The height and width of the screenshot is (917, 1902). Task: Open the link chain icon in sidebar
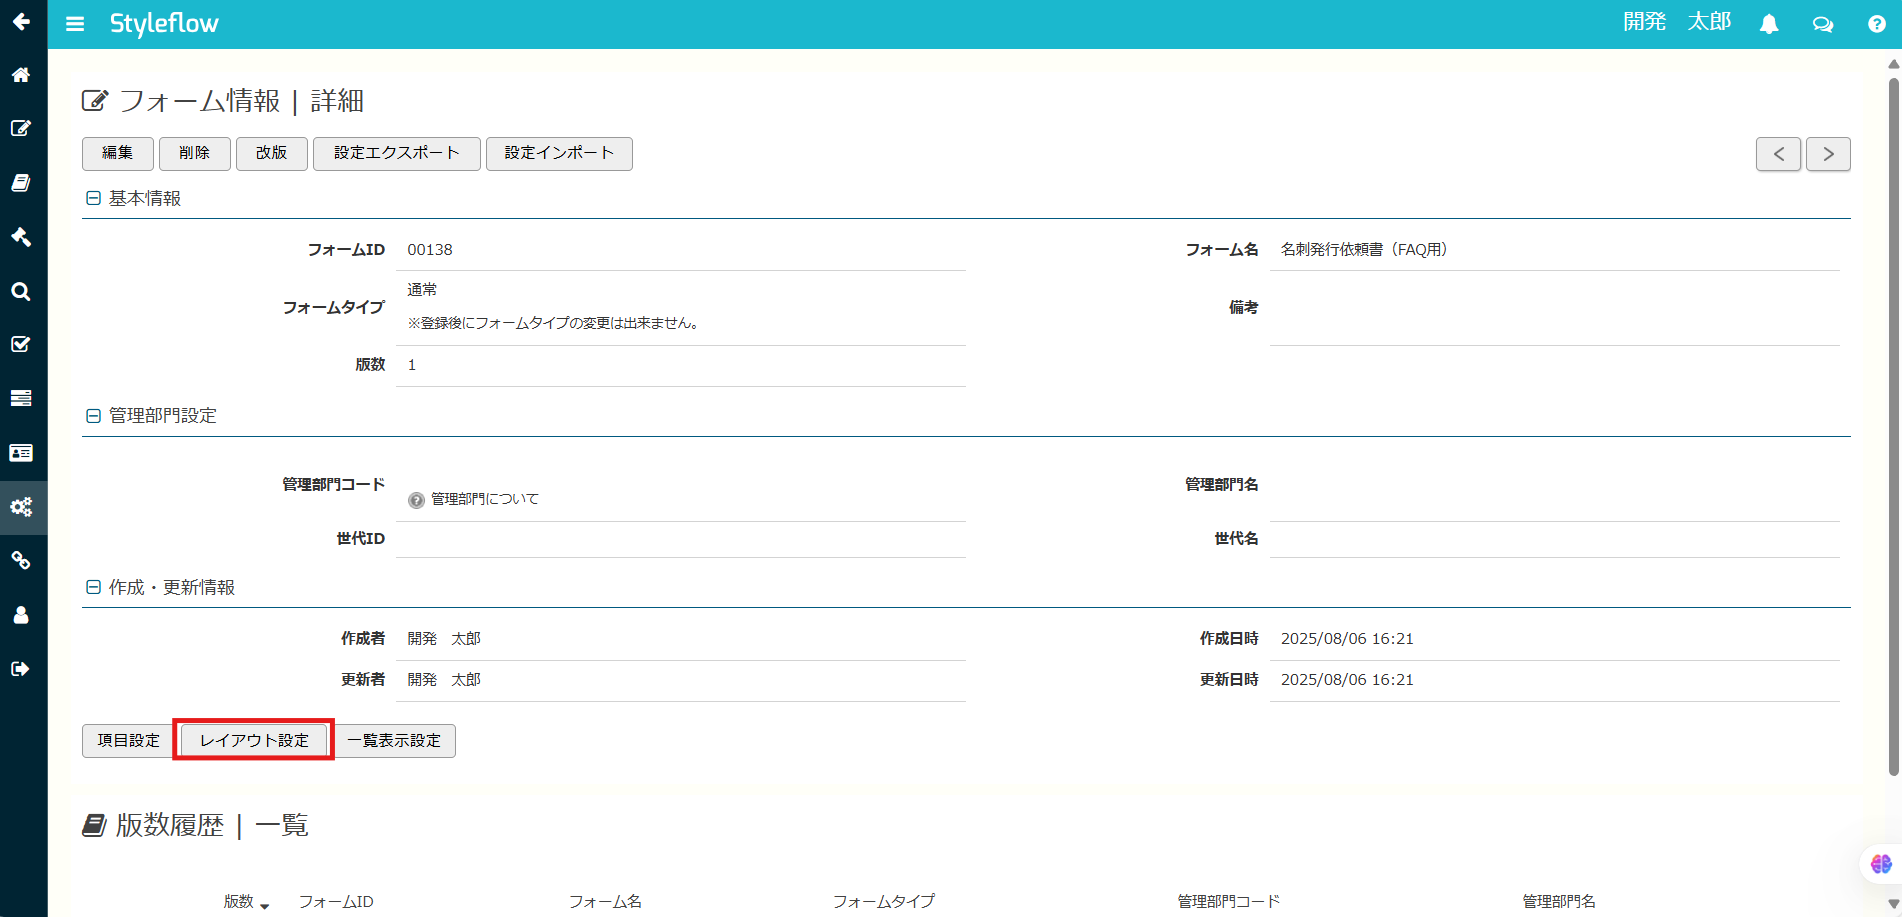tap(21, 560)
